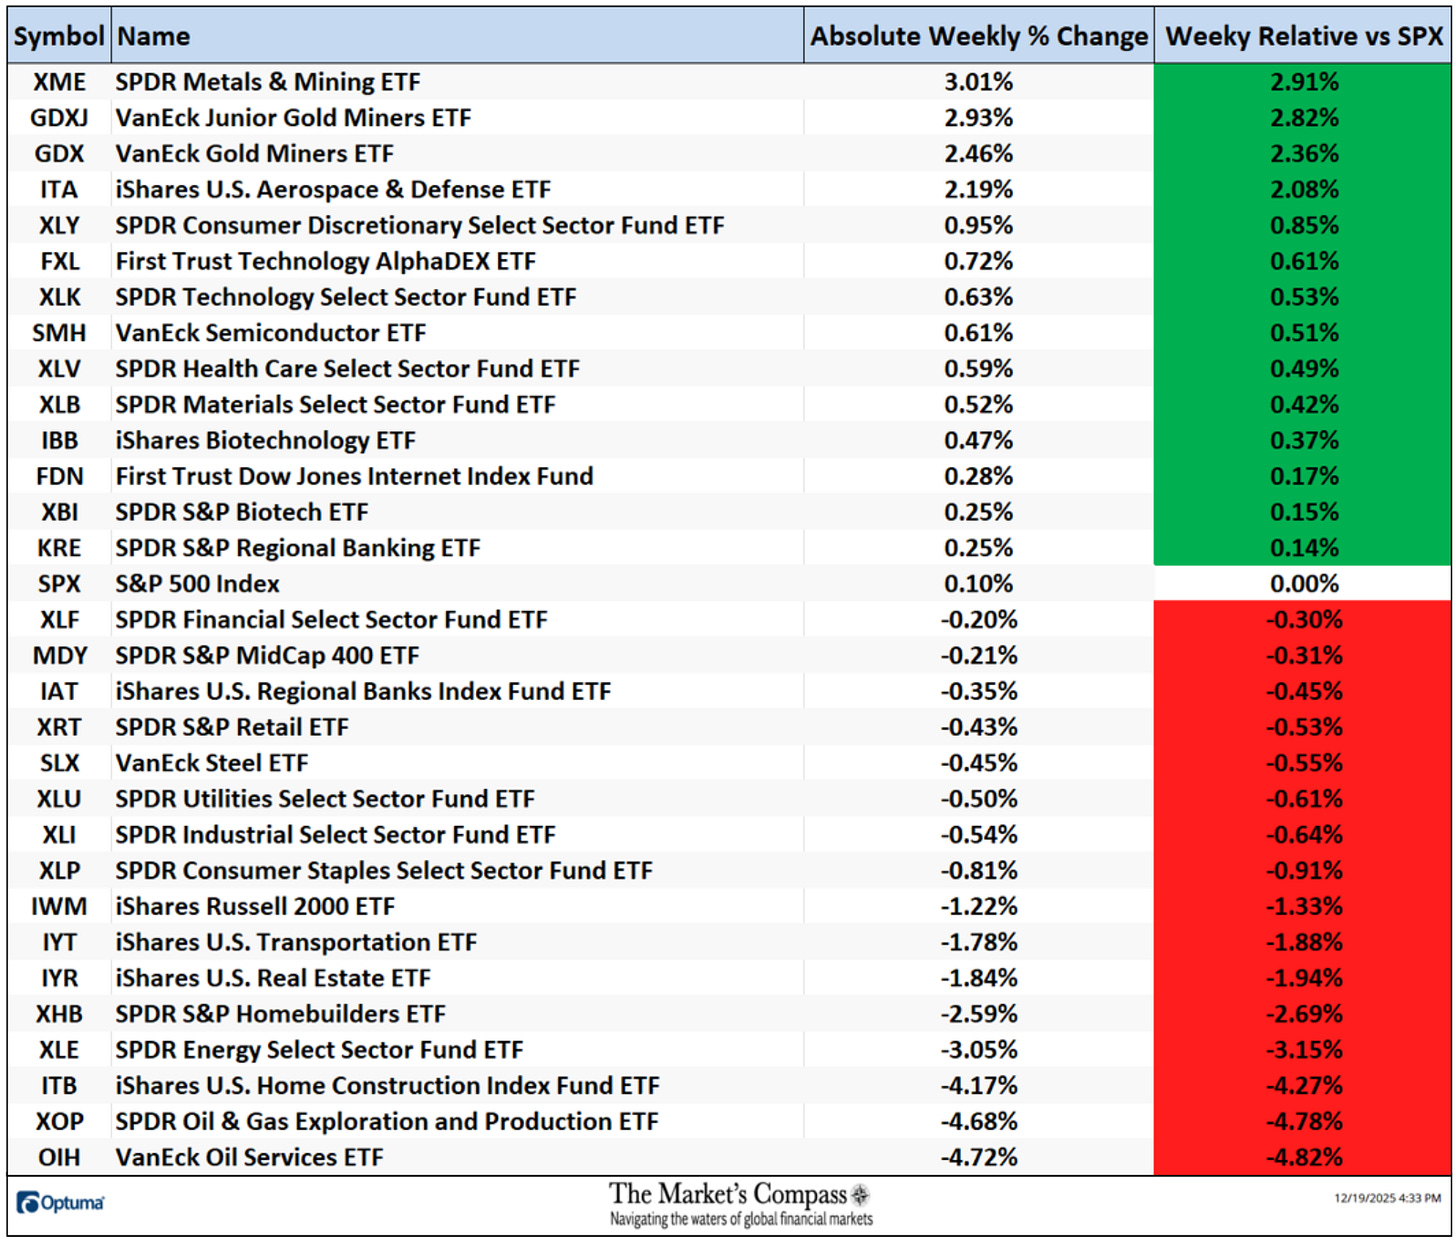Click the XLY symbol cell

[x=59, y=226]
